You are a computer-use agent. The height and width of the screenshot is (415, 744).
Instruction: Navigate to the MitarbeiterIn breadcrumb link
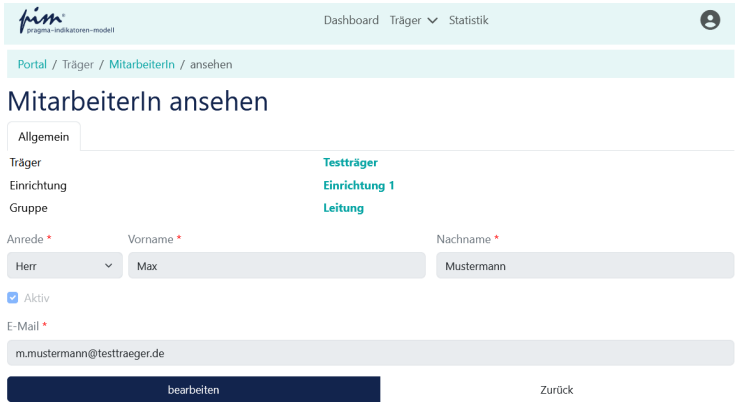tap(142, 64)
